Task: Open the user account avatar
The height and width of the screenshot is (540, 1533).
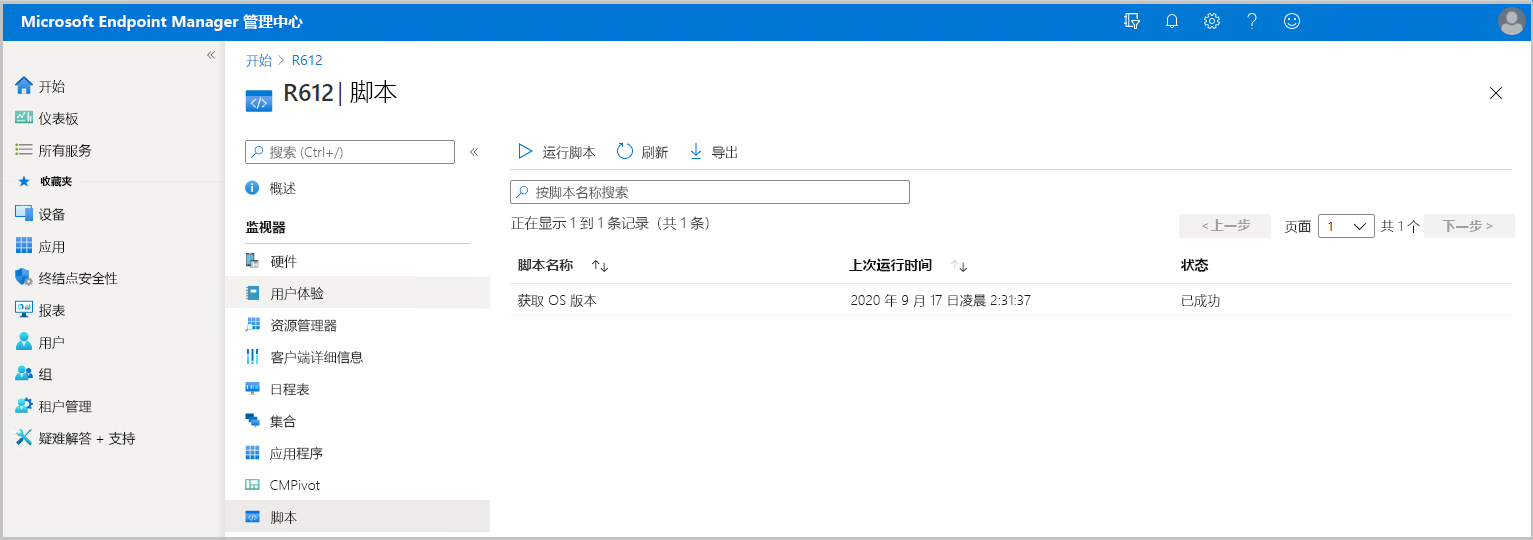Action: pyautogui.click(x=1512, y=21)
